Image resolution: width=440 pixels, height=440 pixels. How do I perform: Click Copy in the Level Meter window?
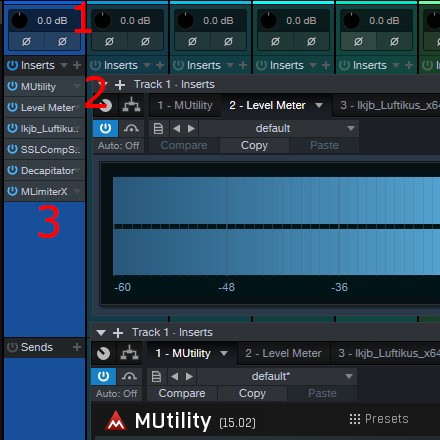tap(254, 145)
